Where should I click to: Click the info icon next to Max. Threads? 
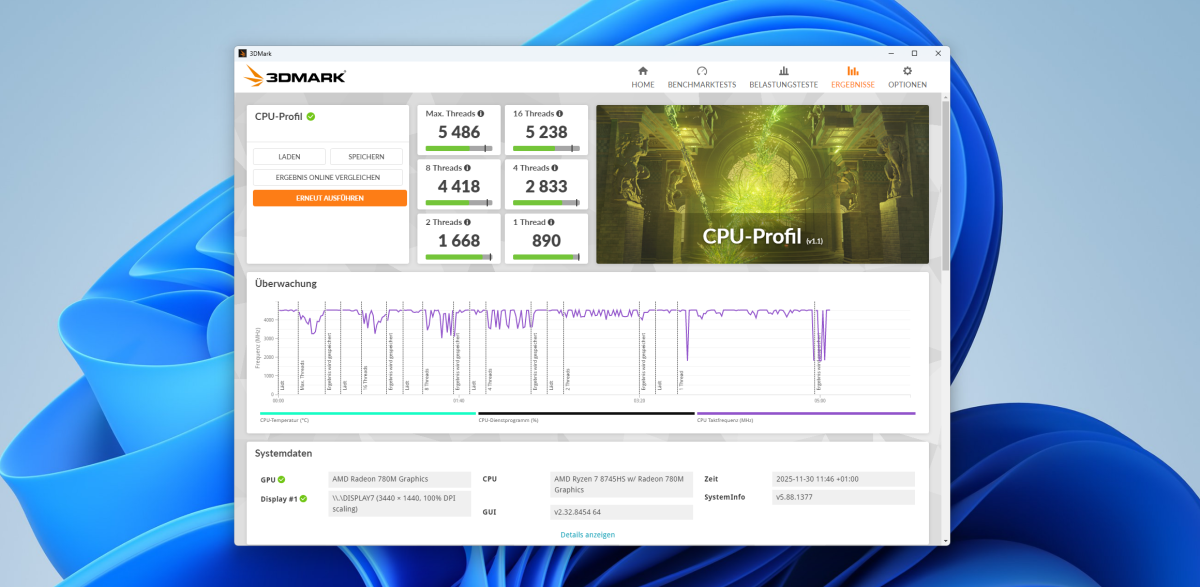click(481, 114)
